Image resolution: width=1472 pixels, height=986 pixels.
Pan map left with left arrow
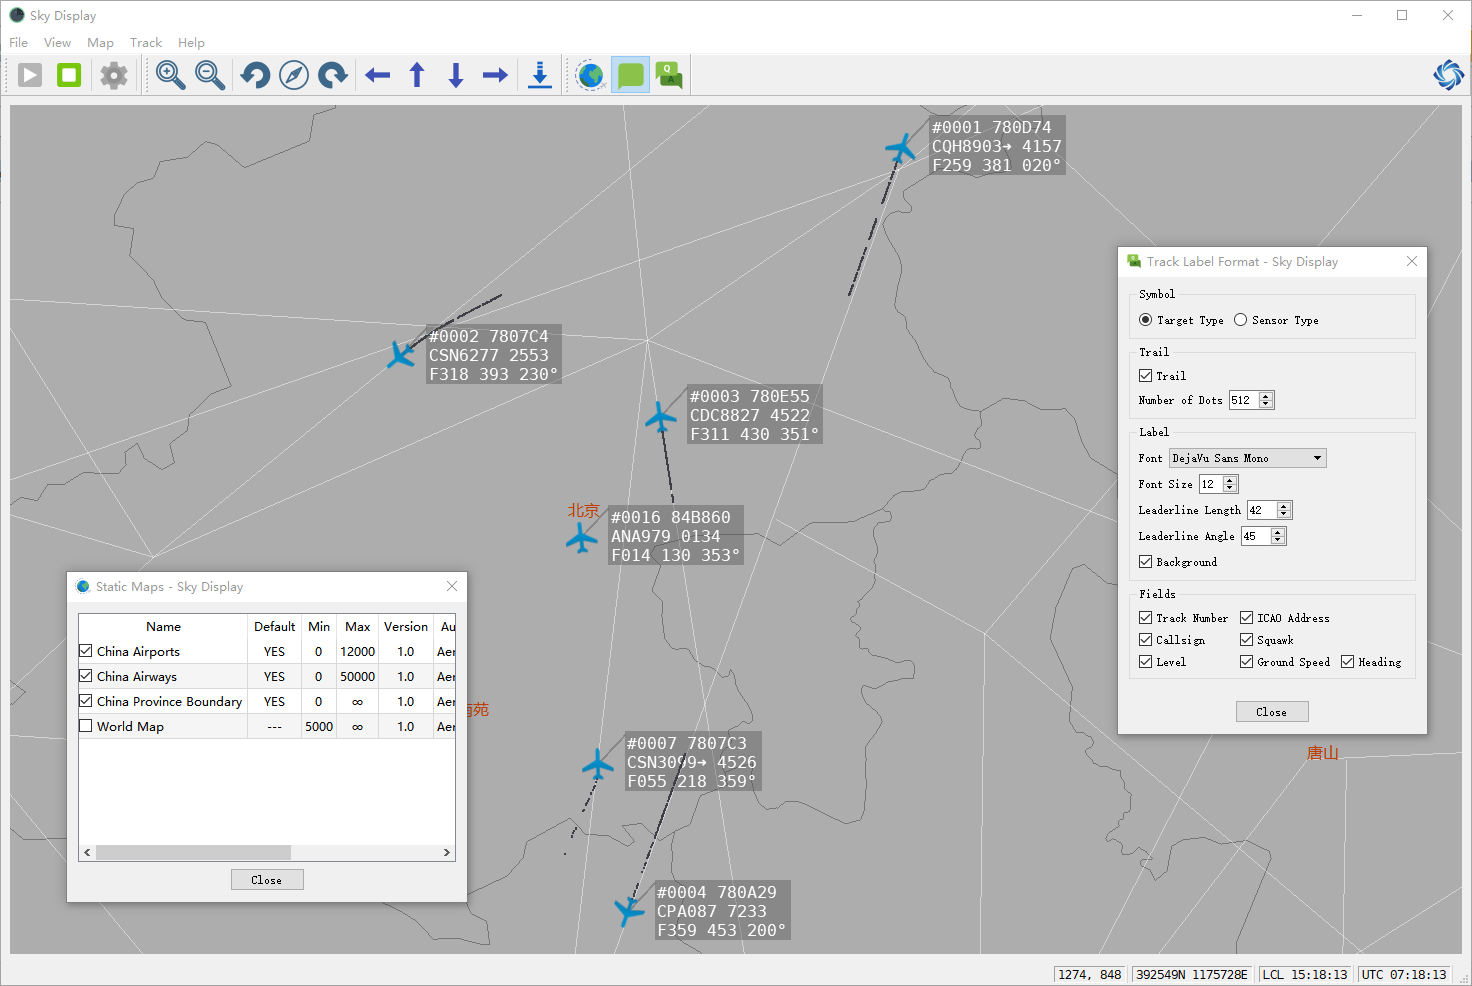pyautogui.click(x=377, y=75)
